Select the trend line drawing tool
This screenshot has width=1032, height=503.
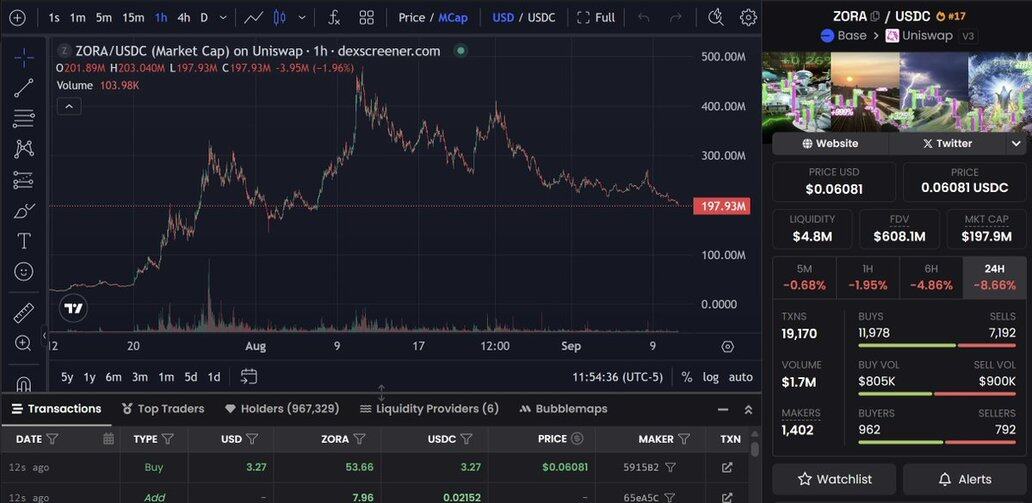[24, 88]
